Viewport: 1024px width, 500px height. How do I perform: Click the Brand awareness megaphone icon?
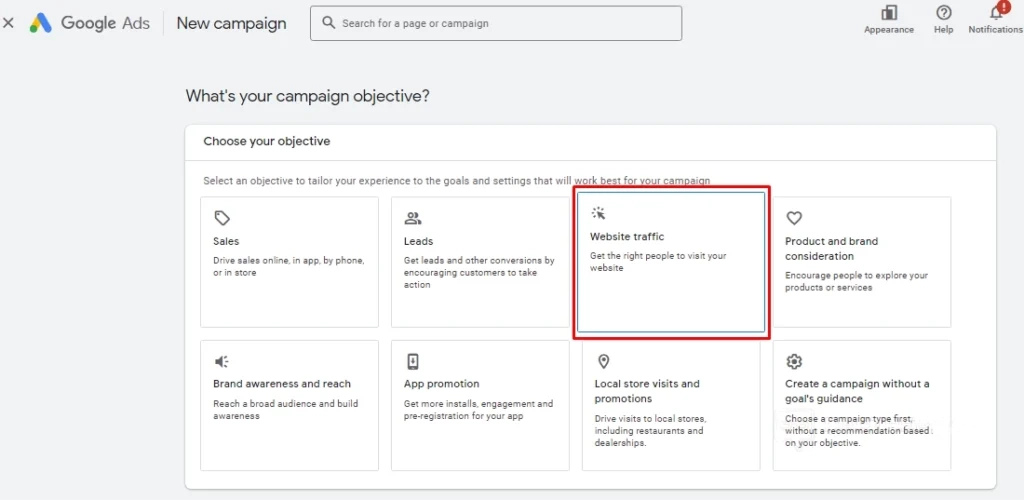(221, 361)
